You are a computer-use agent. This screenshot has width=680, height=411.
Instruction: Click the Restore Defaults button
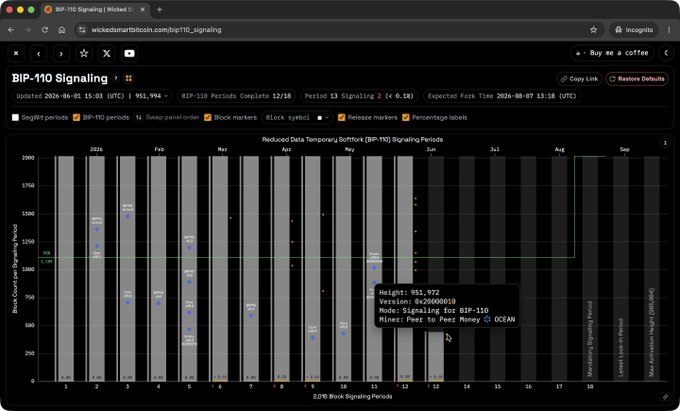click(x=637, y=79)
